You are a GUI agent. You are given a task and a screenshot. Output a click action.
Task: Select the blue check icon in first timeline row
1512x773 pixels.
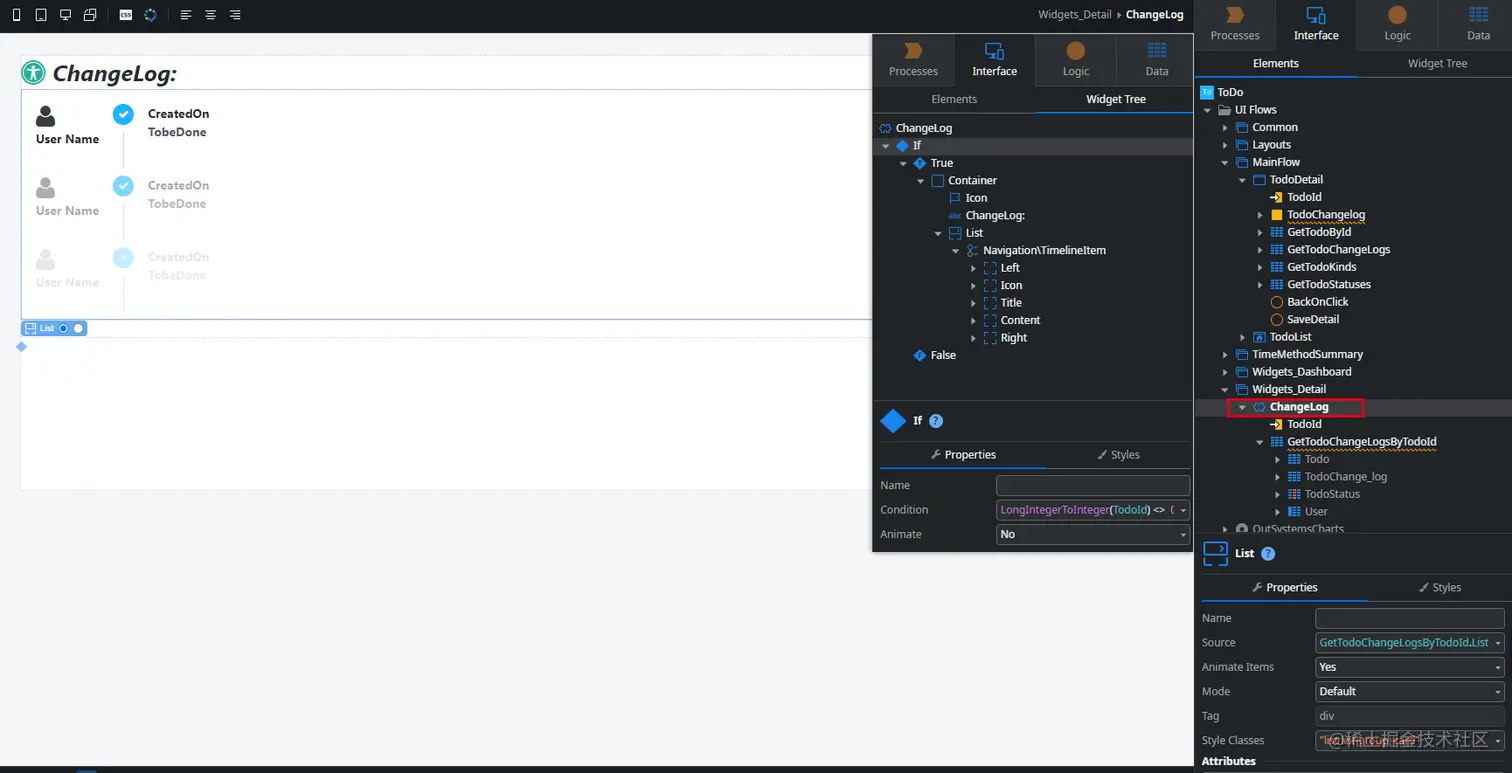[x=123, y=114]
